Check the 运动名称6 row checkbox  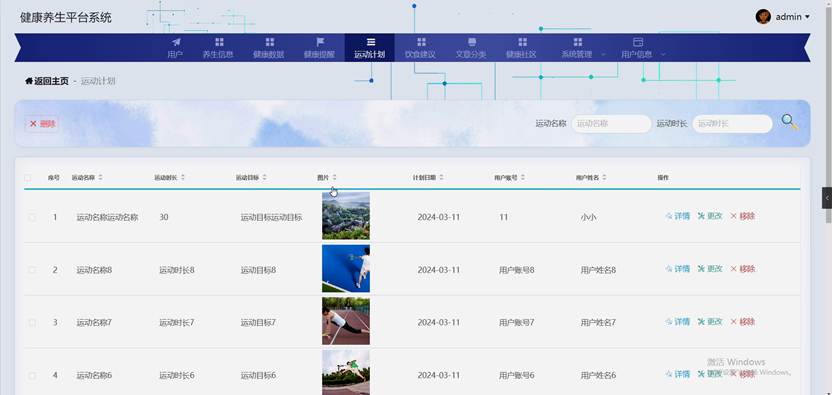(32, 375)
